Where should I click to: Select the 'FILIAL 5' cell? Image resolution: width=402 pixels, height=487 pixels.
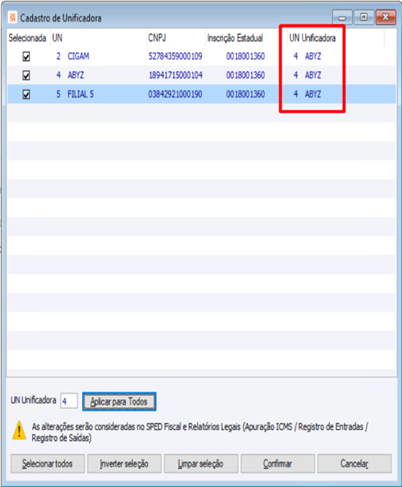pos(81,94)
